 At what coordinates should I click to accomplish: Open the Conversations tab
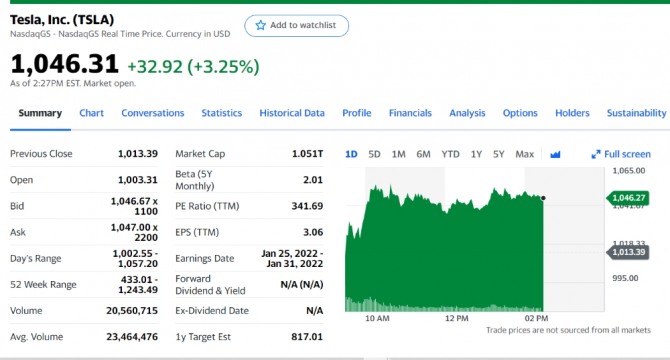point(153,113)
